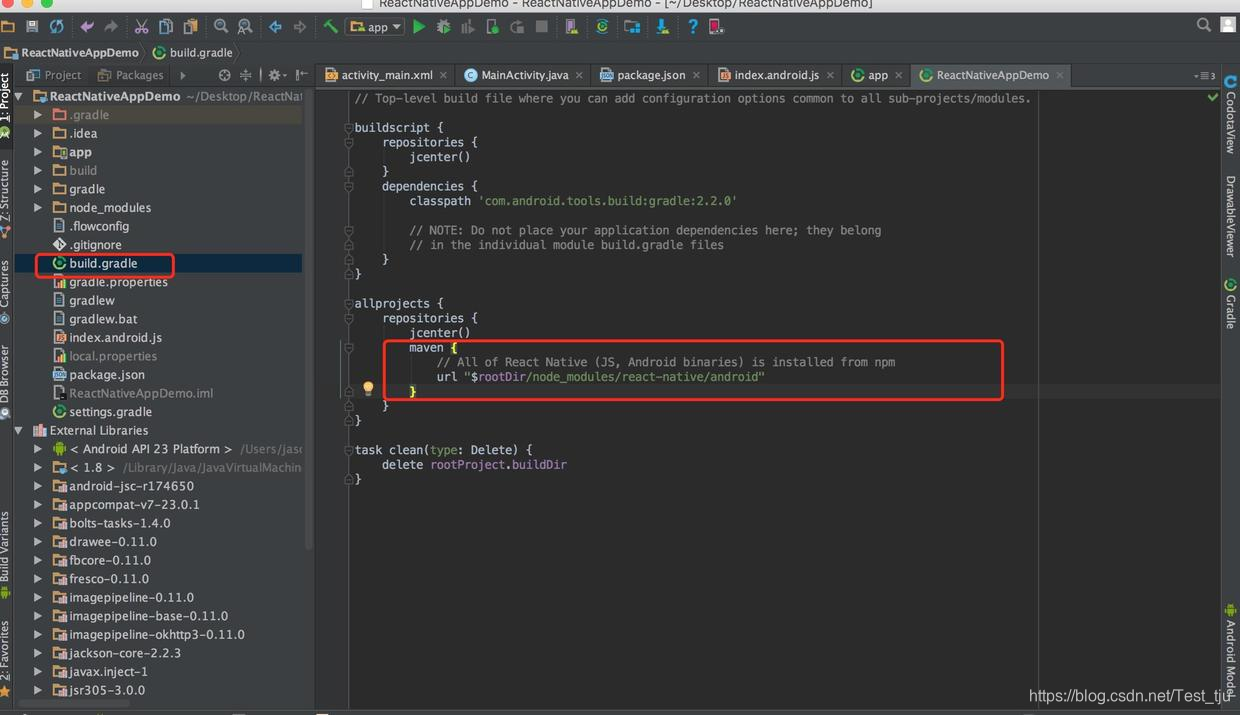Click the navigate Forward arrow icon
The image size is (1240, 715).
(x=299, y=26)
